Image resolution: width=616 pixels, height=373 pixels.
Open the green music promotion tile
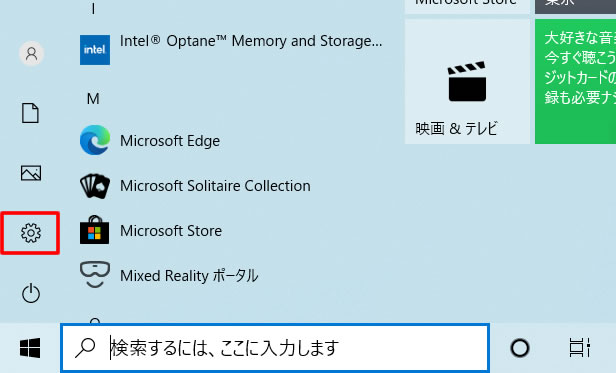click(x=576, y=82)
